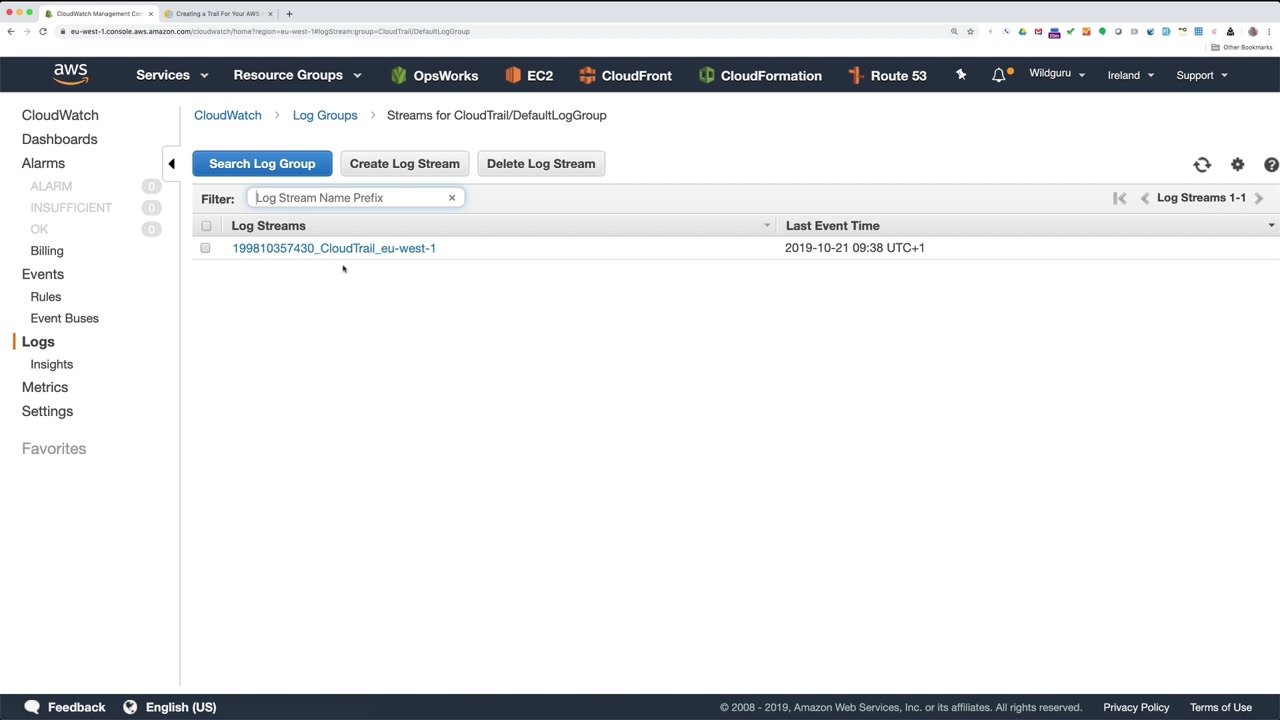This screenshot has height=720, width=1280.
Task: Expand the Resource Groups menu
Action: point(297,75)
